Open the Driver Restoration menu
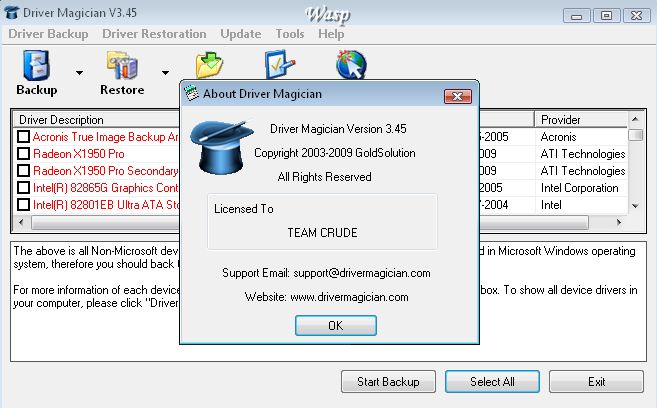 click(154, 34)
